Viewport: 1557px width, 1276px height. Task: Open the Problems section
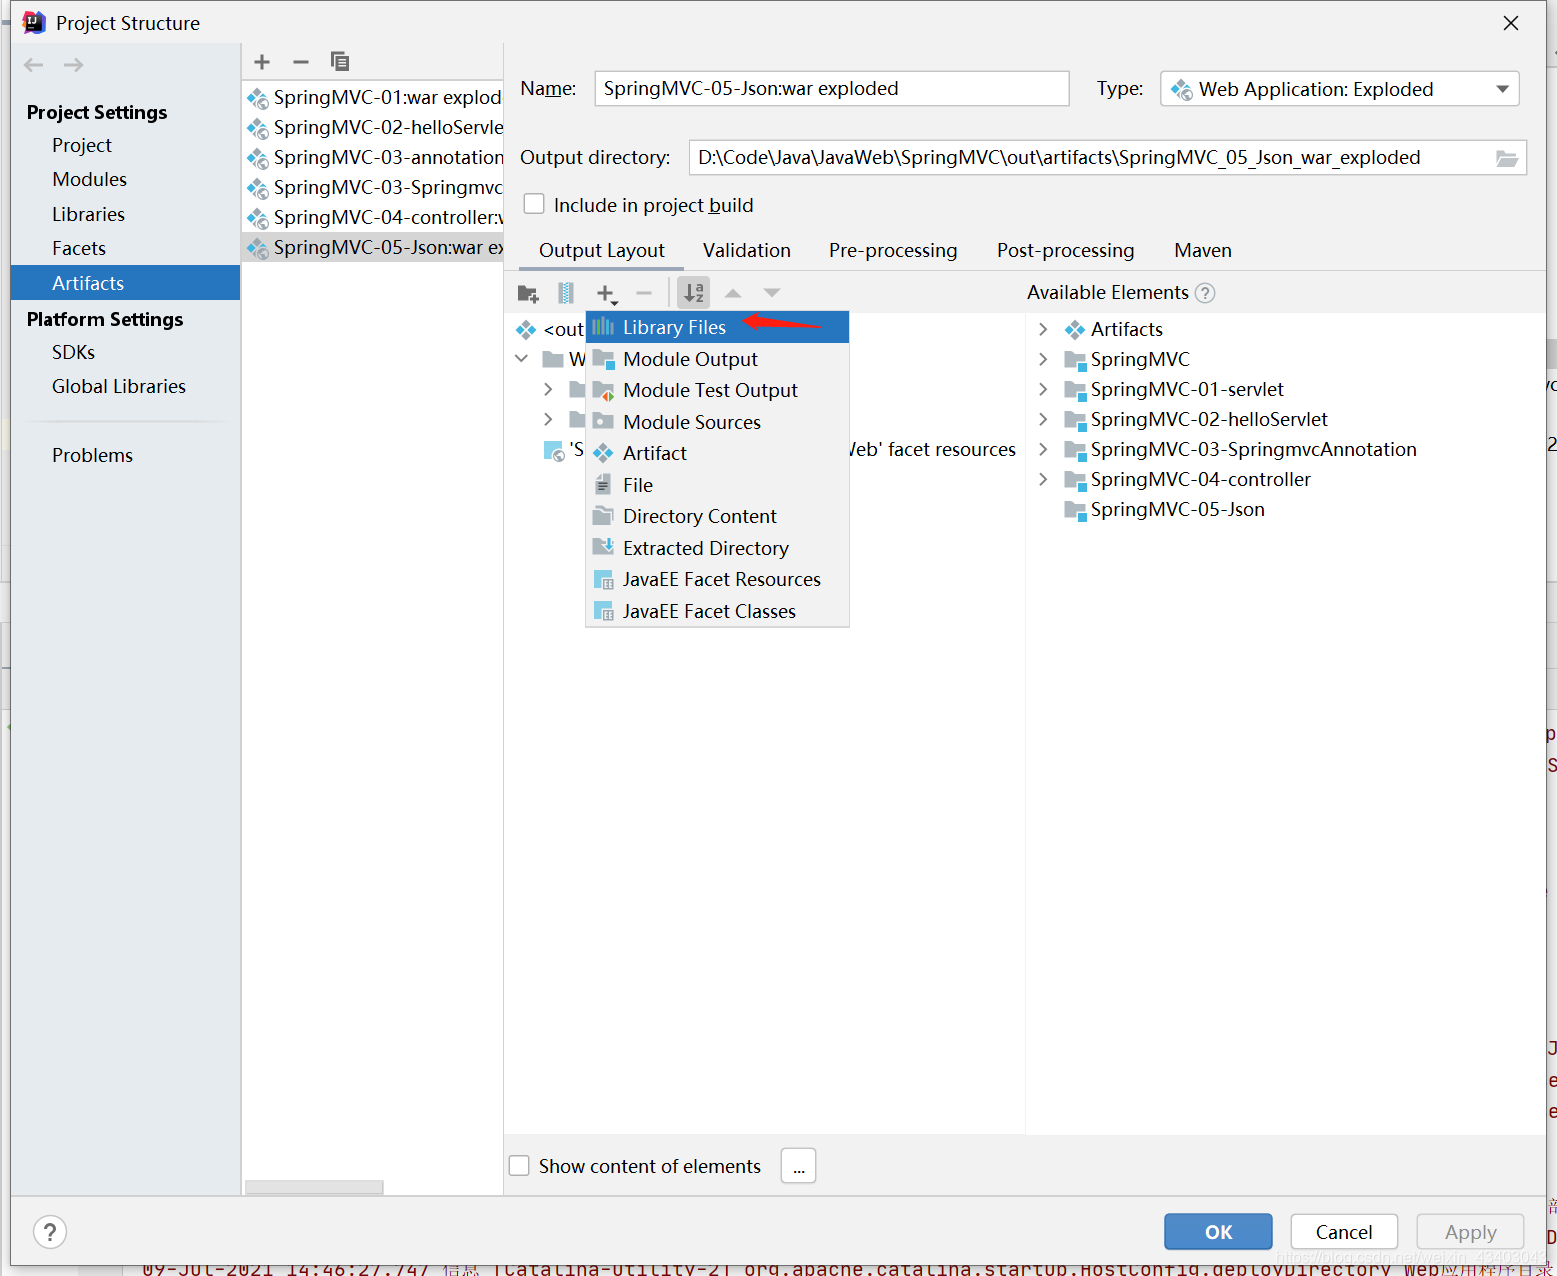[92, 455]
